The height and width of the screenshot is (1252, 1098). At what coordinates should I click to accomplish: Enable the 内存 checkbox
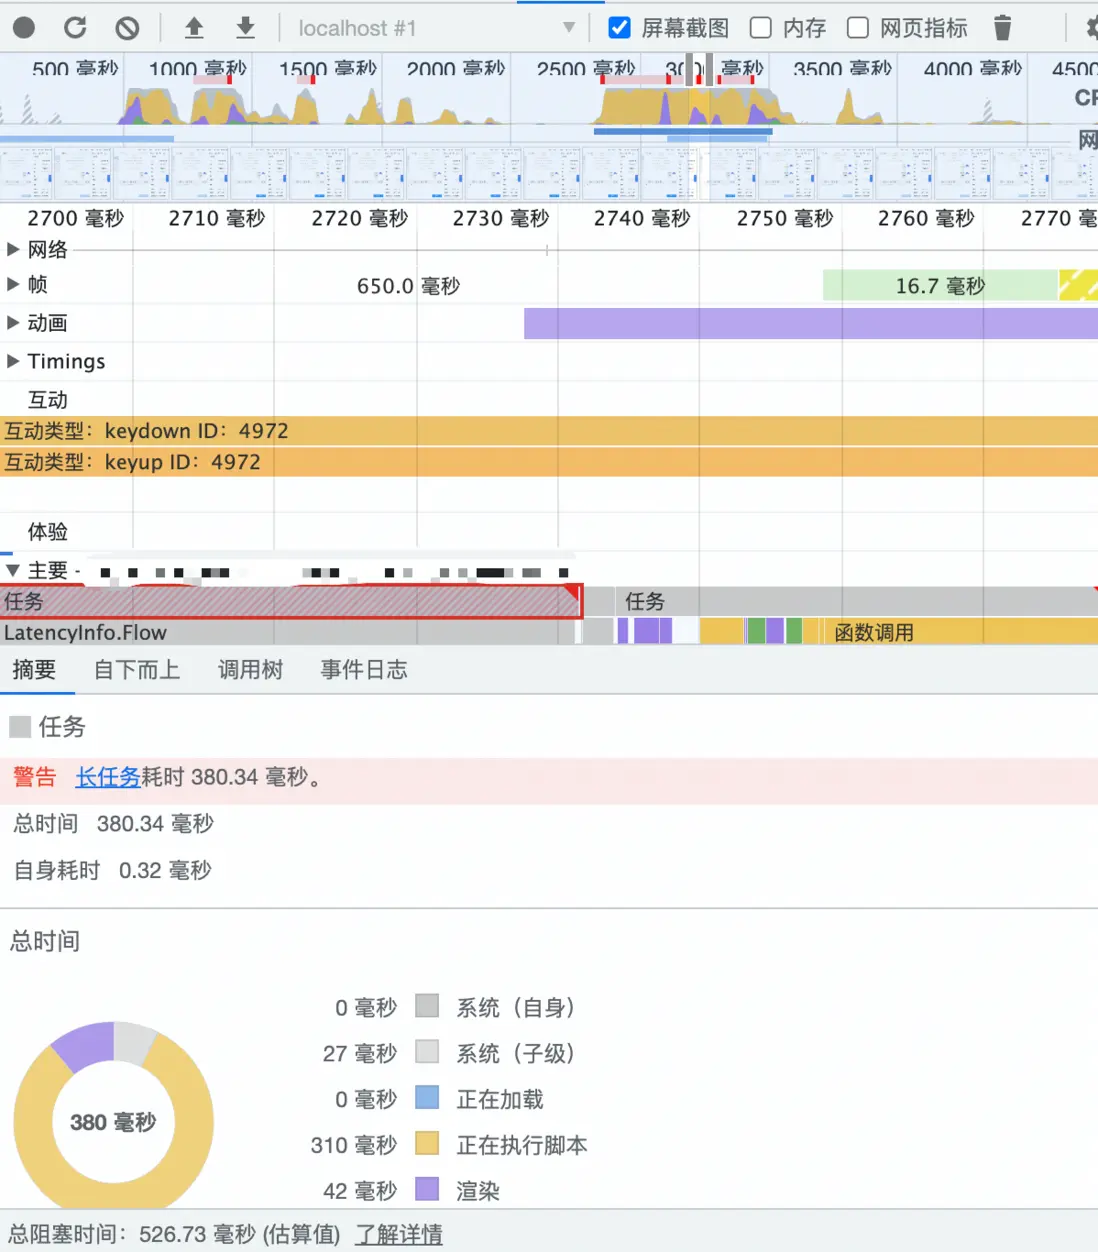(x=761, y=28)
